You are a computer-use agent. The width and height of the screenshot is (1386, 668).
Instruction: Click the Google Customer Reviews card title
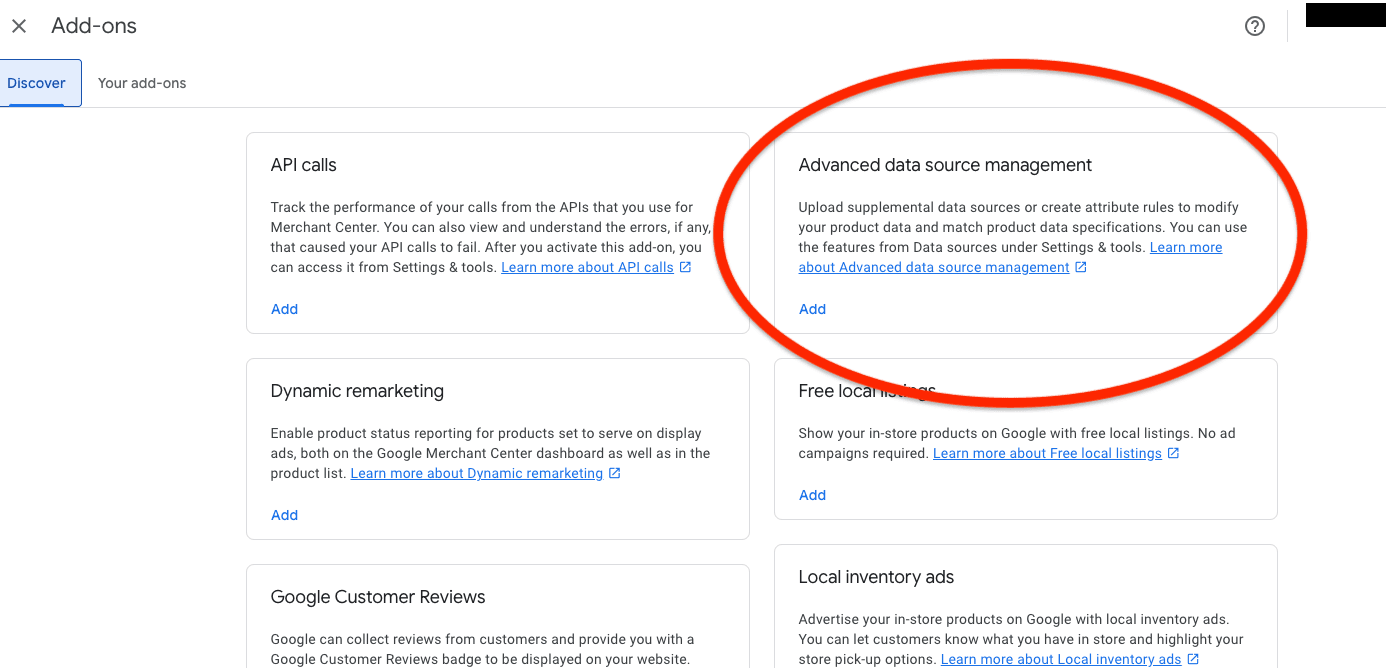[377, 596]
